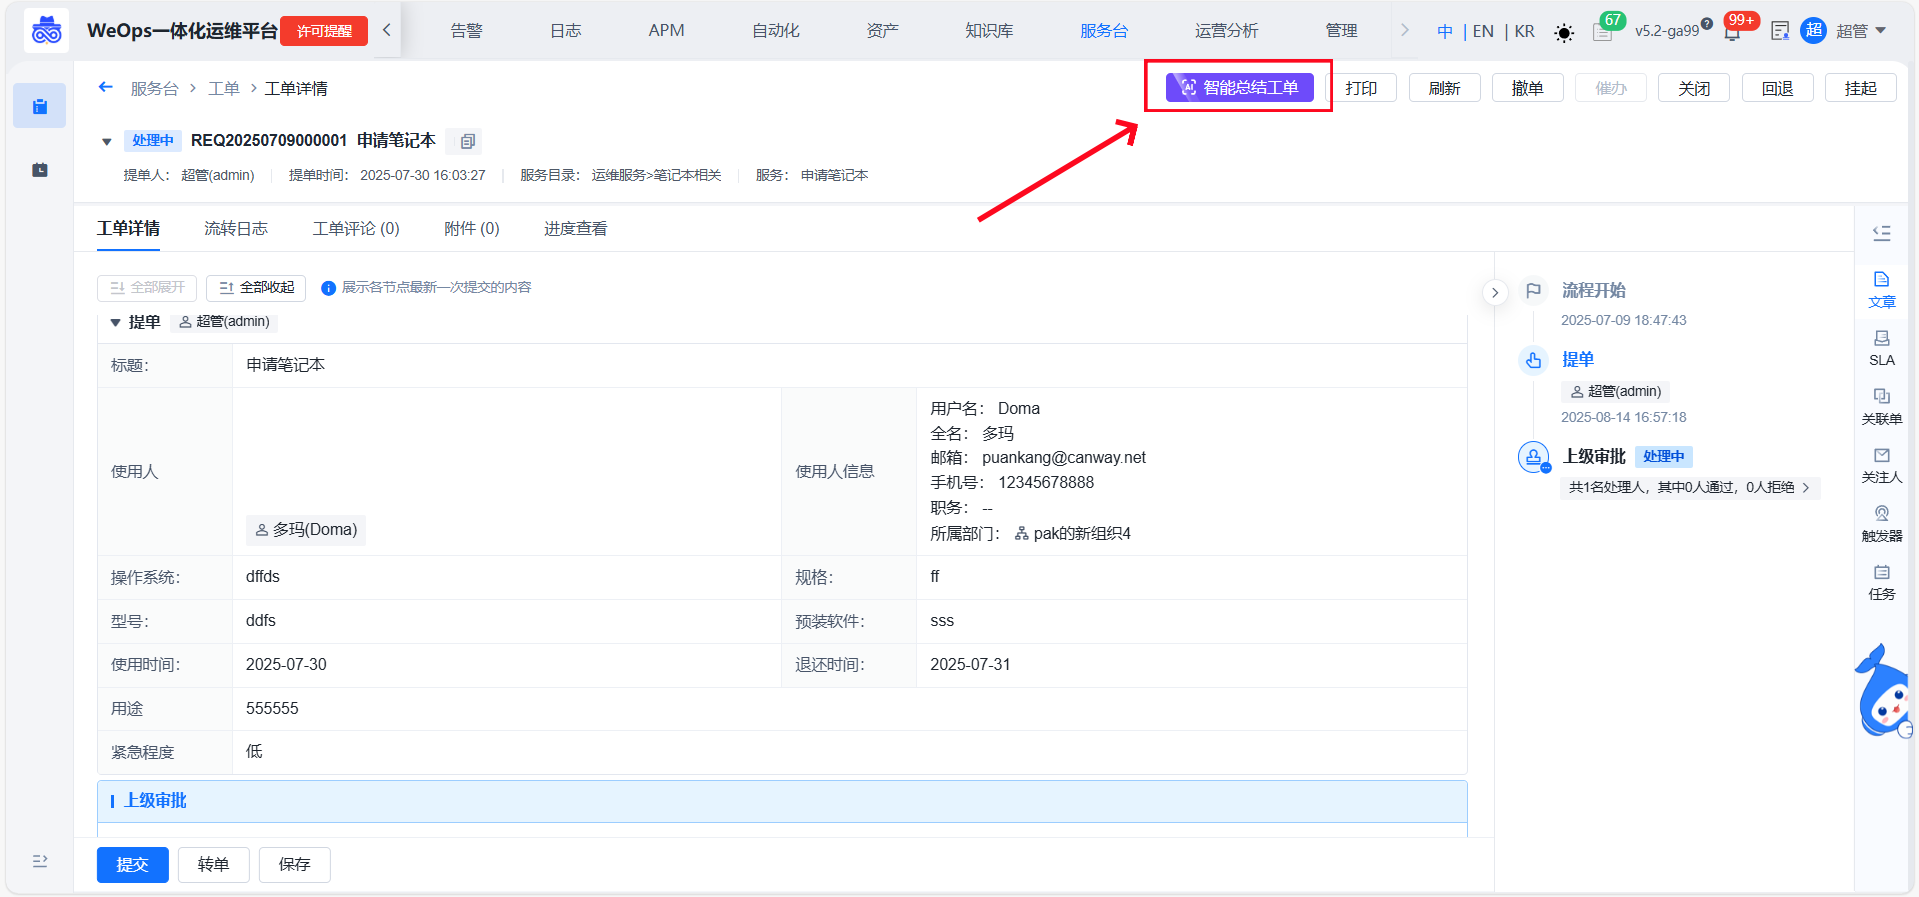
Task: Collapse the ticket header triangle
Action: 107,142
